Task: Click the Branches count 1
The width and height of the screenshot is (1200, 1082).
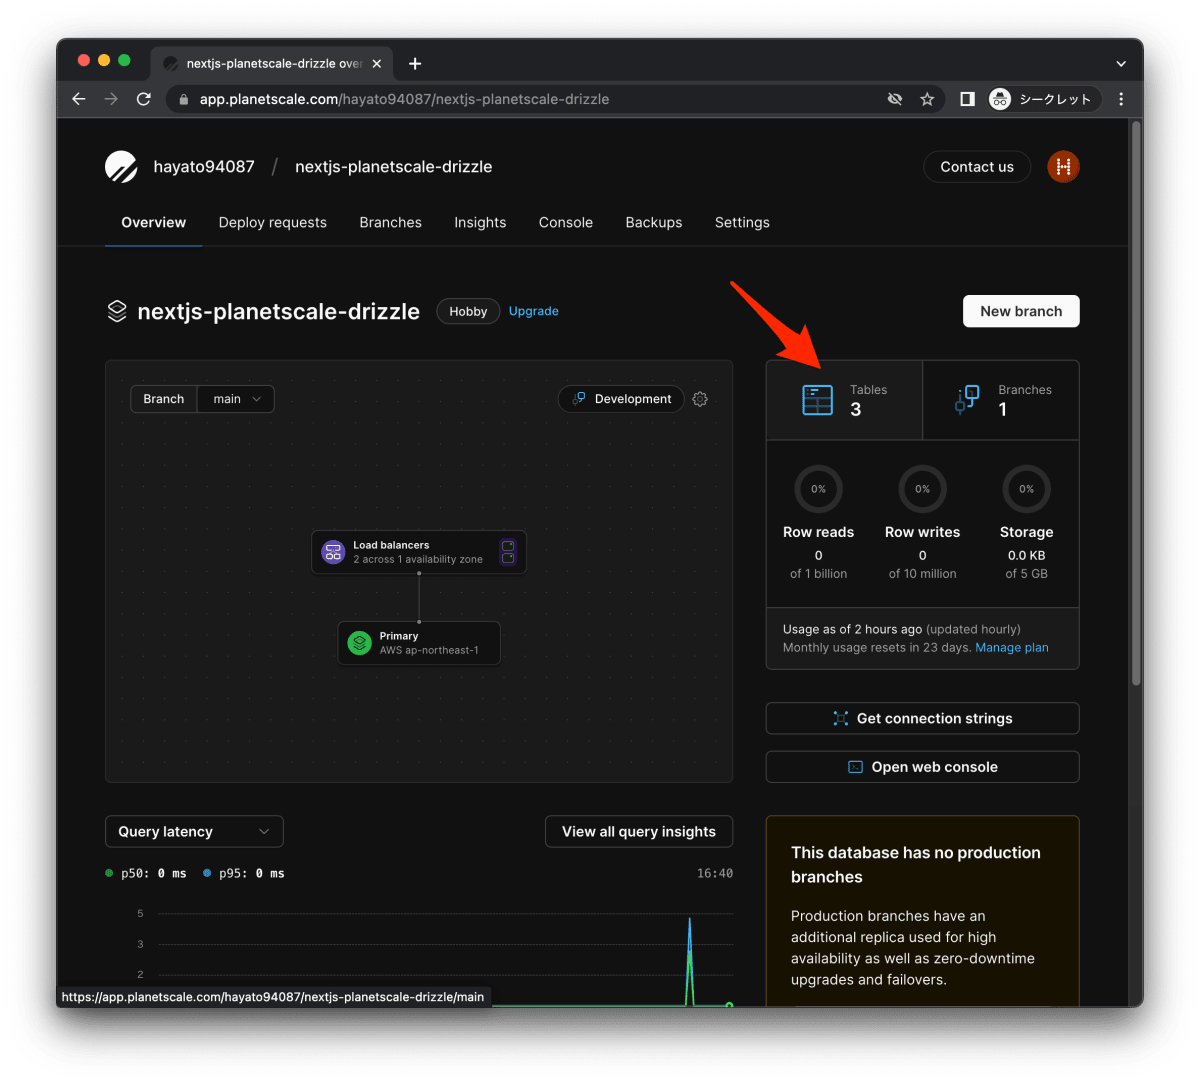Action: pos(1003,410)
